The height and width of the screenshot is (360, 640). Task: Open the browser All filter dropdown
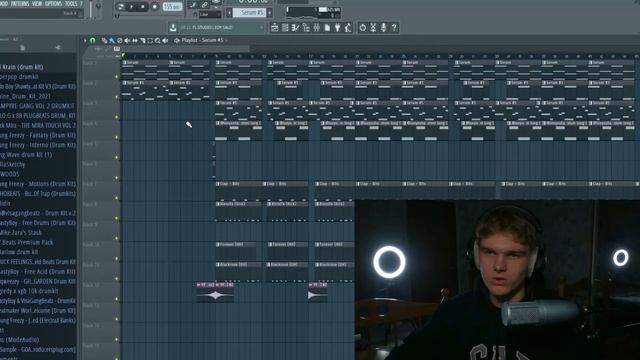click(x=16, y=39)
